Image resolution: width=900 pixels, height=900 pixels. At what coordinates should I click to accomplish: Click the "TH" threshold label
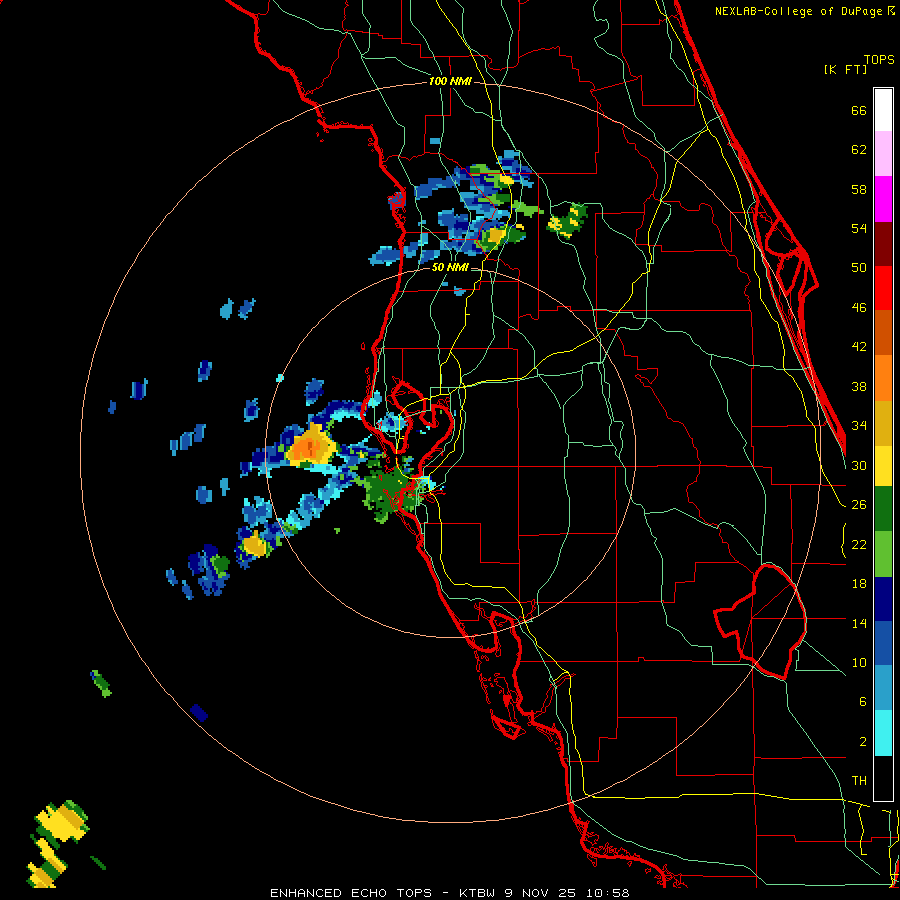(859, 781)
